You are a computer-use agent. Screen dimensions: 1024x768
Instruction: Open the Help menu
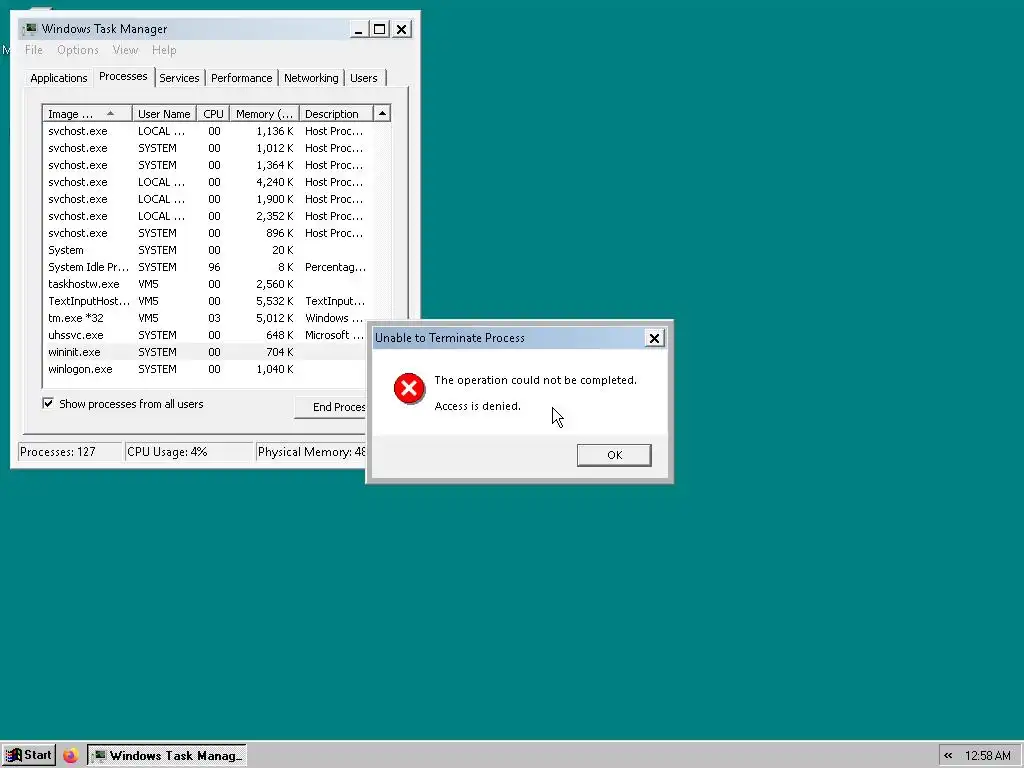click(x=164, y=50)
